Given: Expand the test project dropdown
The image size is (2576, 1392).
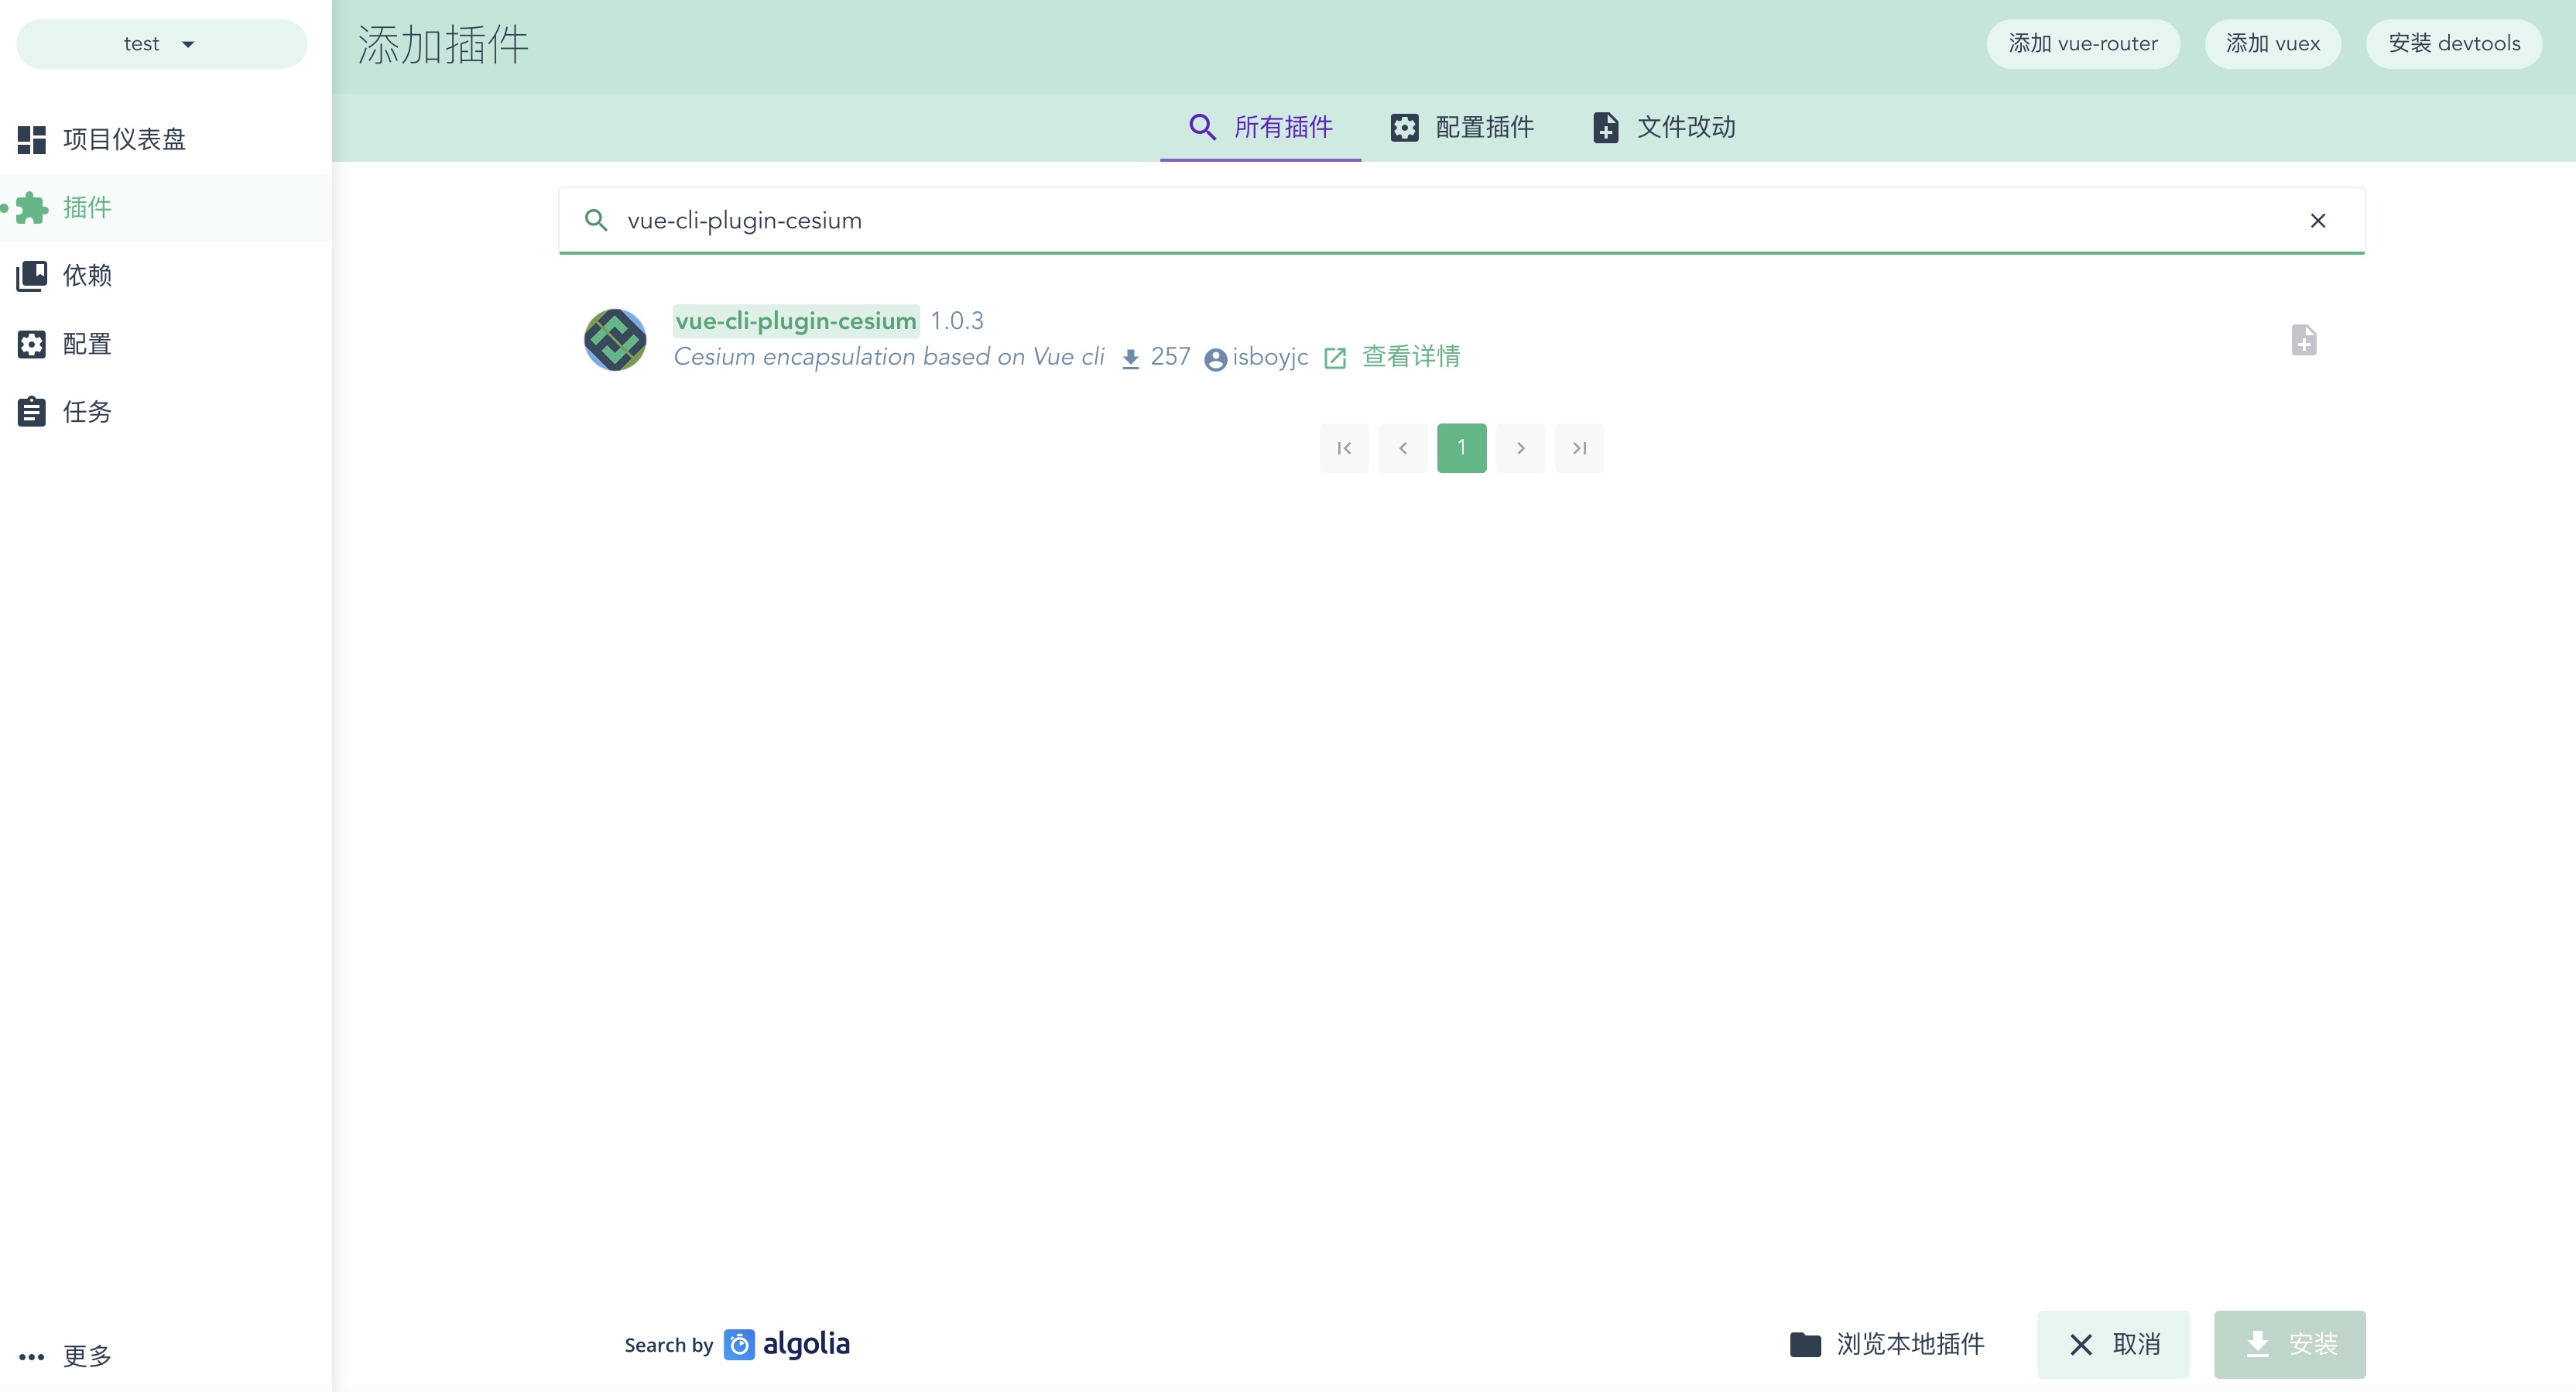Looking at the screenshot, I should (161, 44).
